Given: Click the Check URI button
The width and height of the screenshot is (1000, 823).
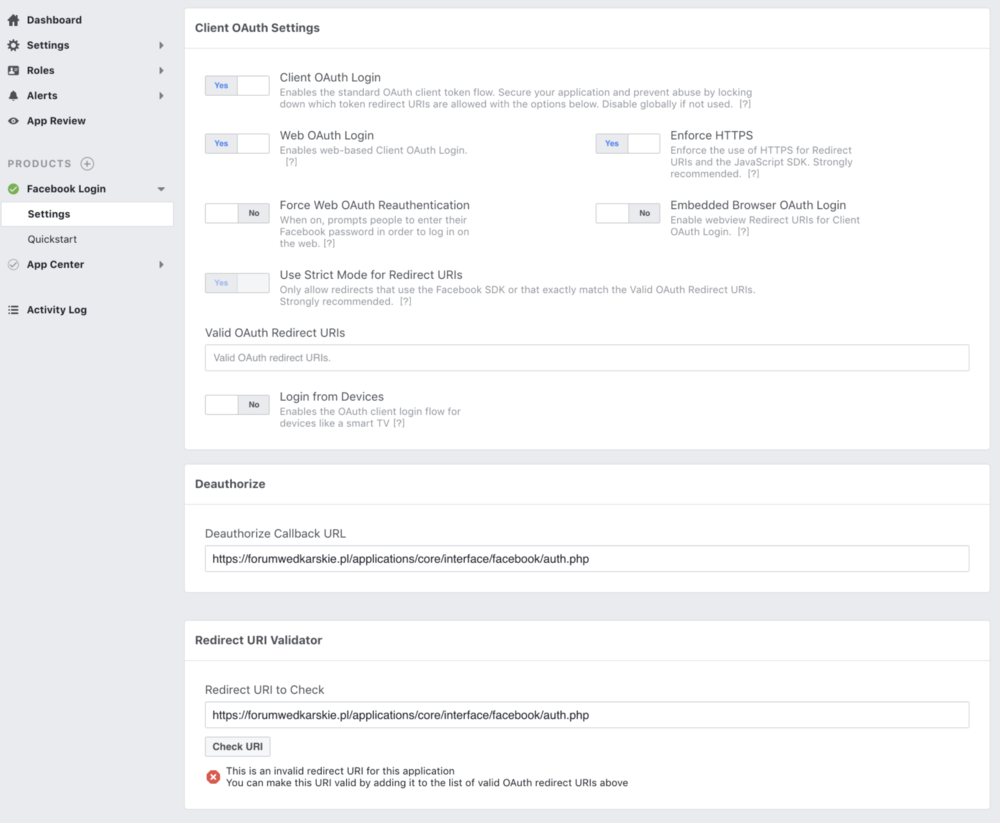Looking at the screenshot, I should click(x=237, y=746).
